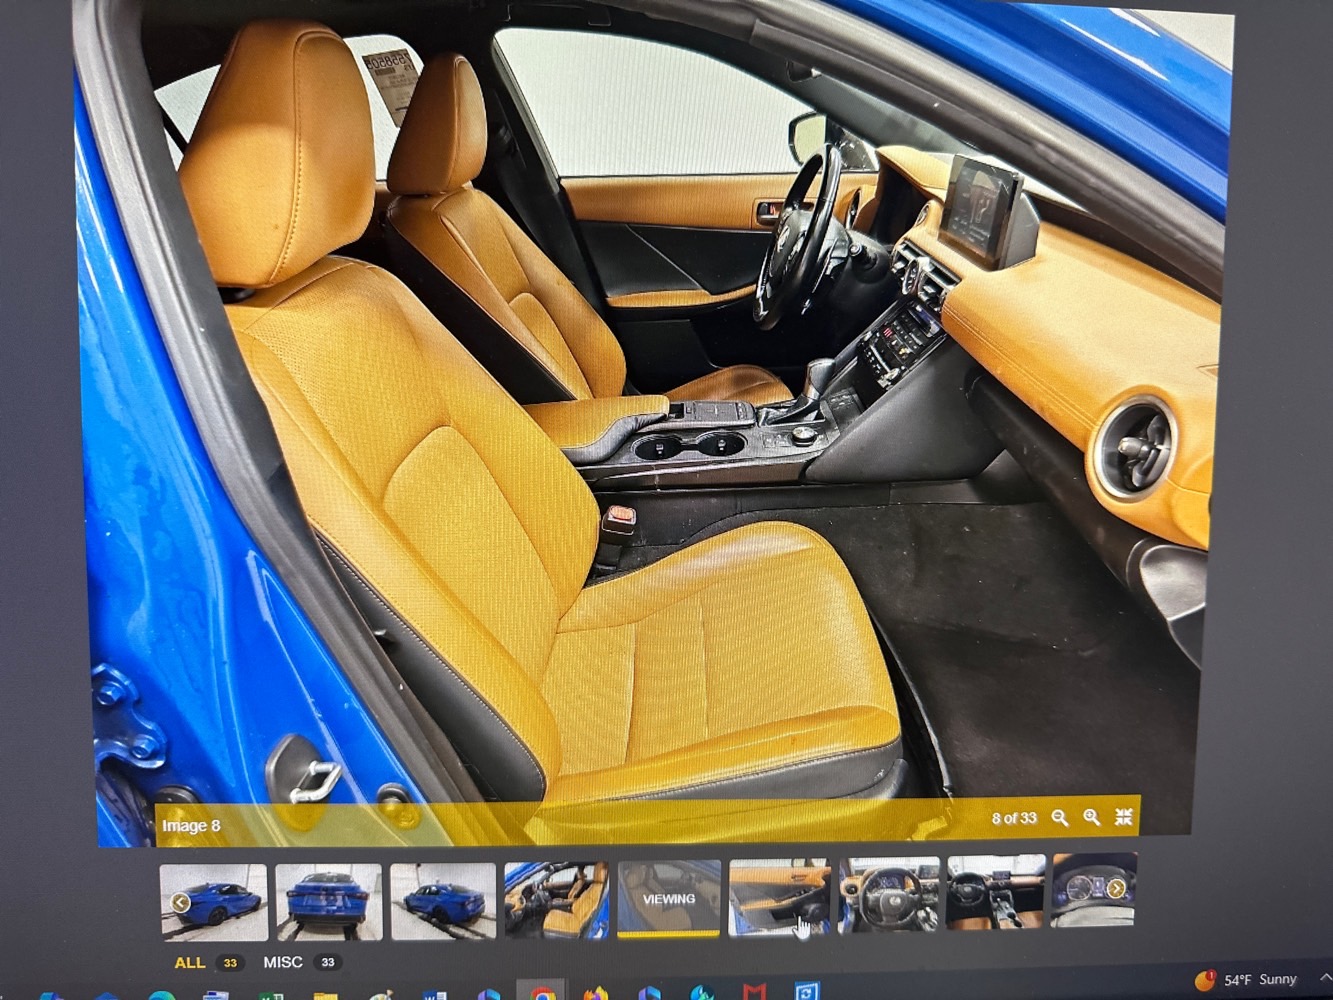Click the '8 of 33' counter
This screenshot has height=1000, width=1333.
[x=1014, y=818]
